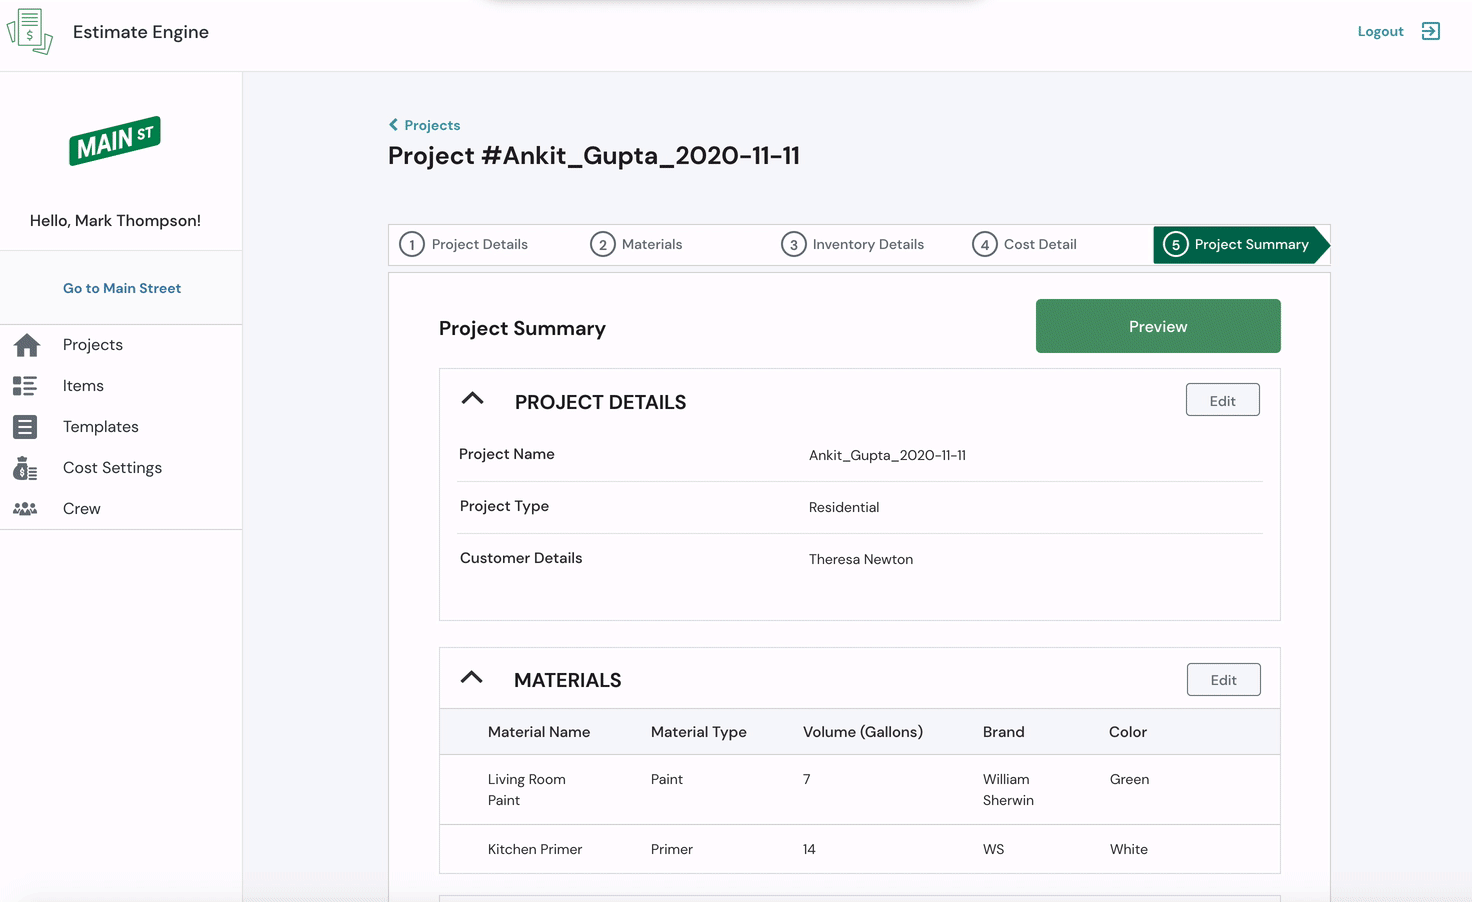Click Go to Main Street link
Image resolution: width=1472 pixels, height=902 pixels.
point(122,288)
